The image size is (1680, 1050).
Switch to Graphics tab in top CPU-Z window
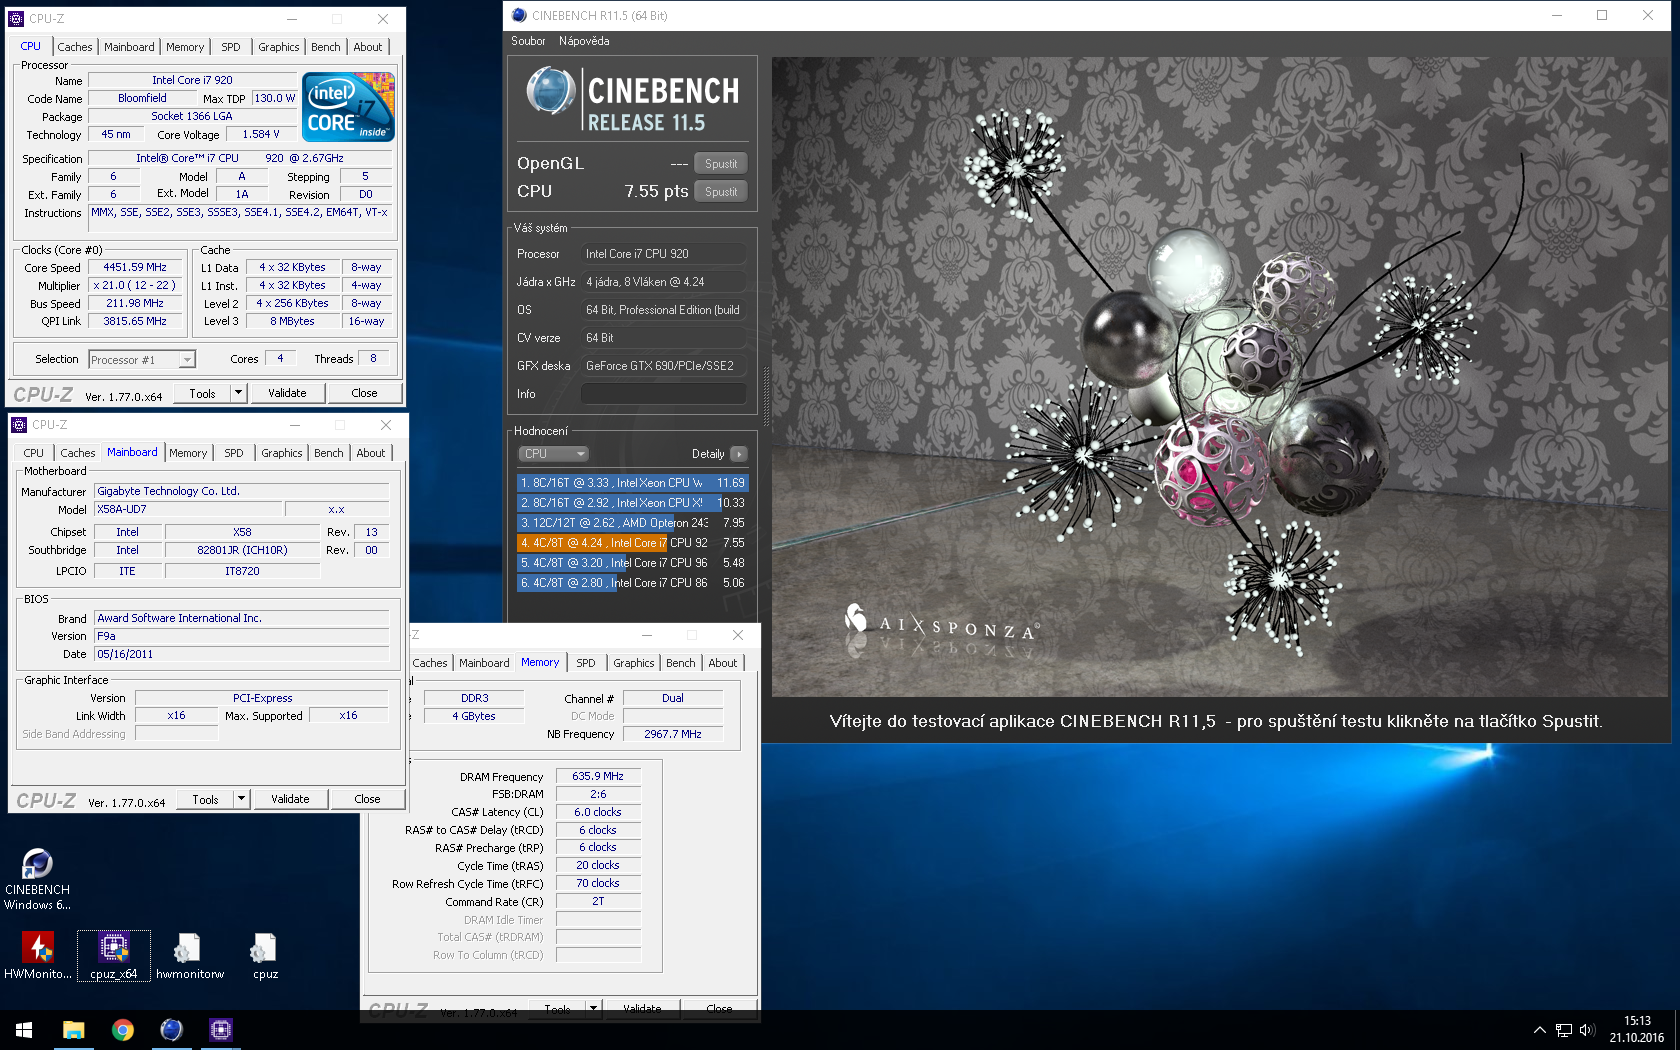[278, 47]
